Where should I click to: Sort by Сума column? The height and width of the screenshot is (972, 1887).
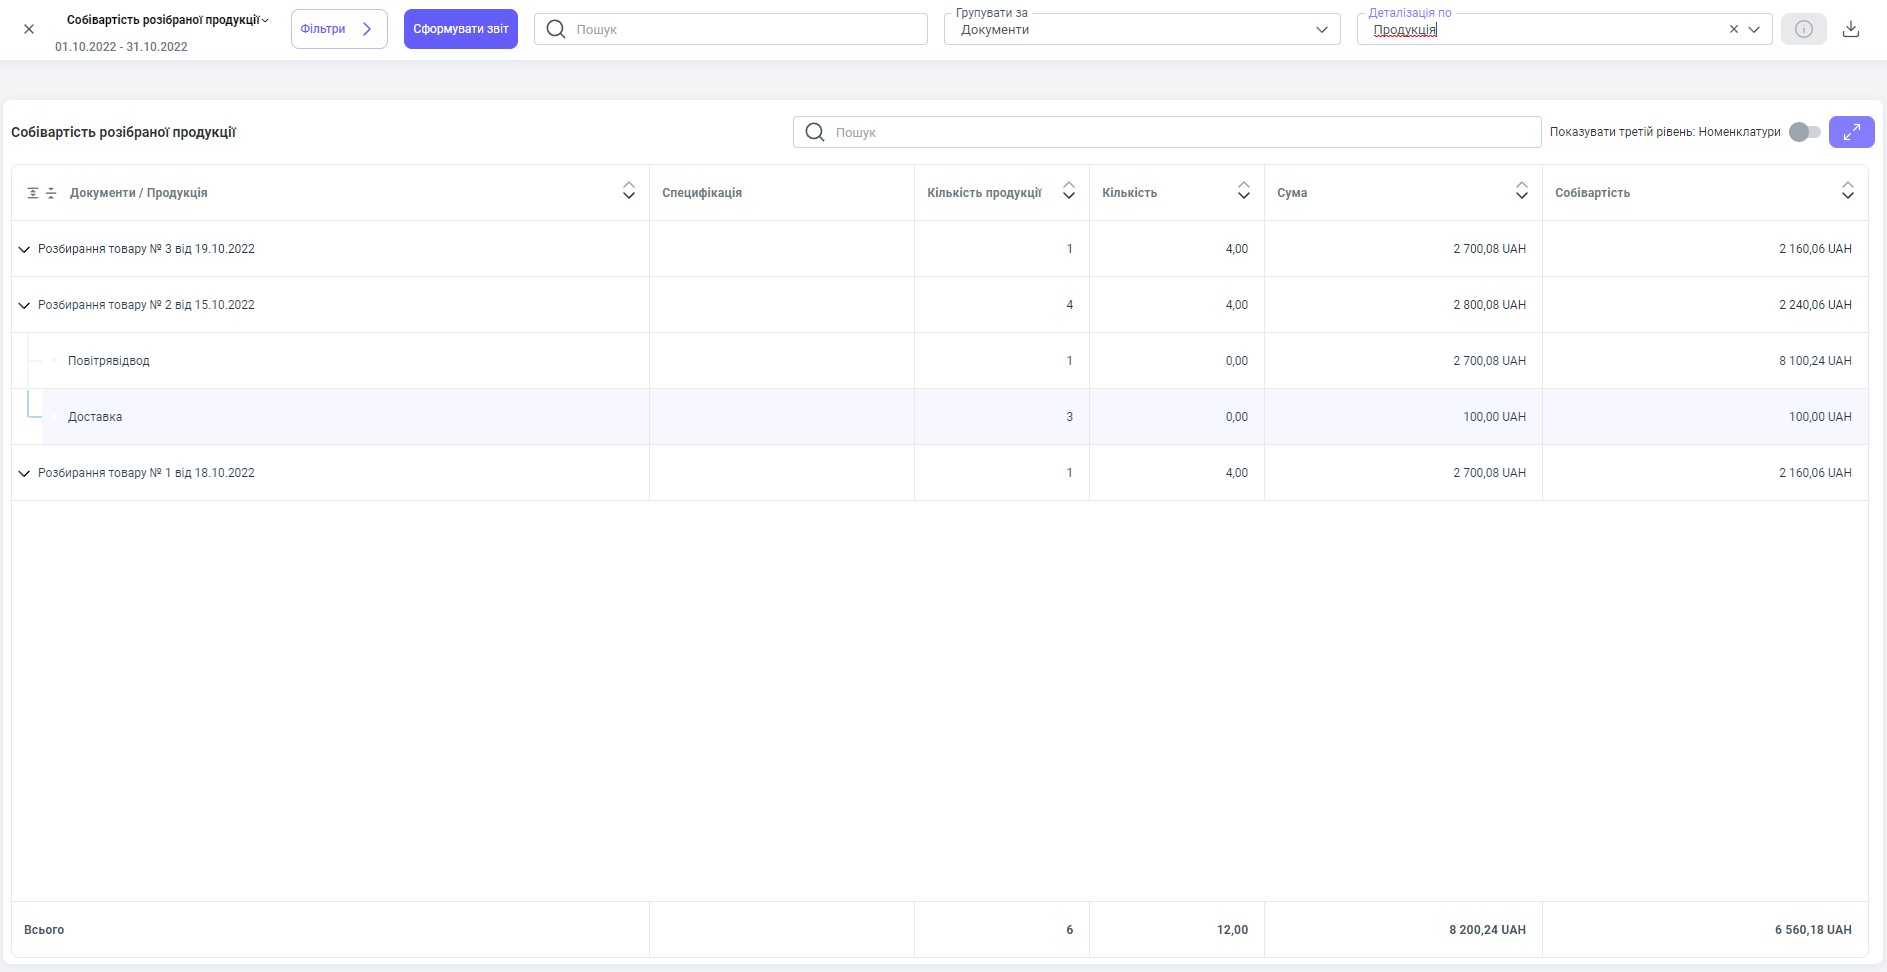[x=1521, y=191]
